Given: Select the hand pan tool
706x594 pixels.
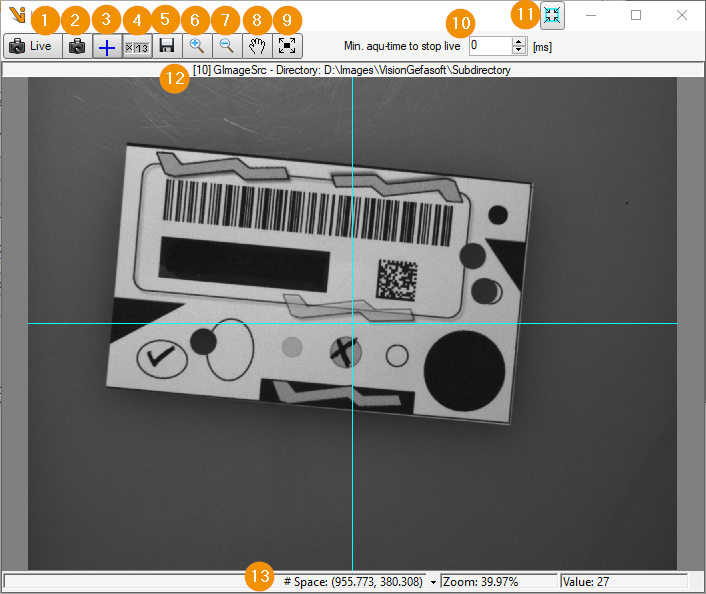Looking at the screenshot, I should pos(257,46).
